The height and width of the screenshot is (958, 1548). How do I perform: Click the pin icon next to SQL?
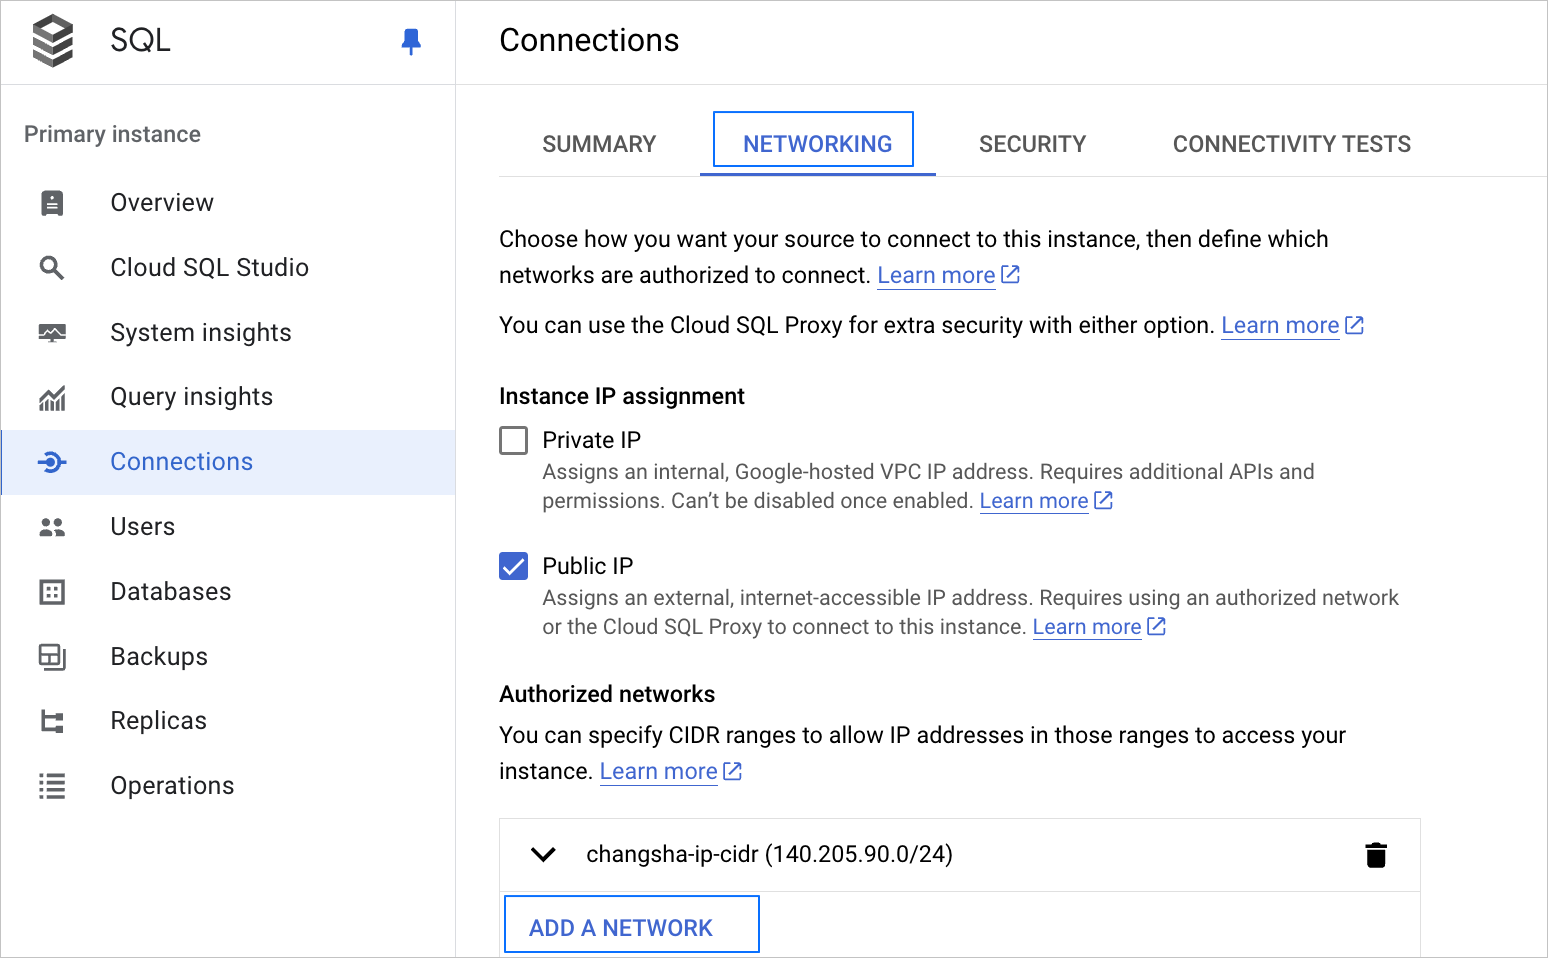[x=410, y=41]
